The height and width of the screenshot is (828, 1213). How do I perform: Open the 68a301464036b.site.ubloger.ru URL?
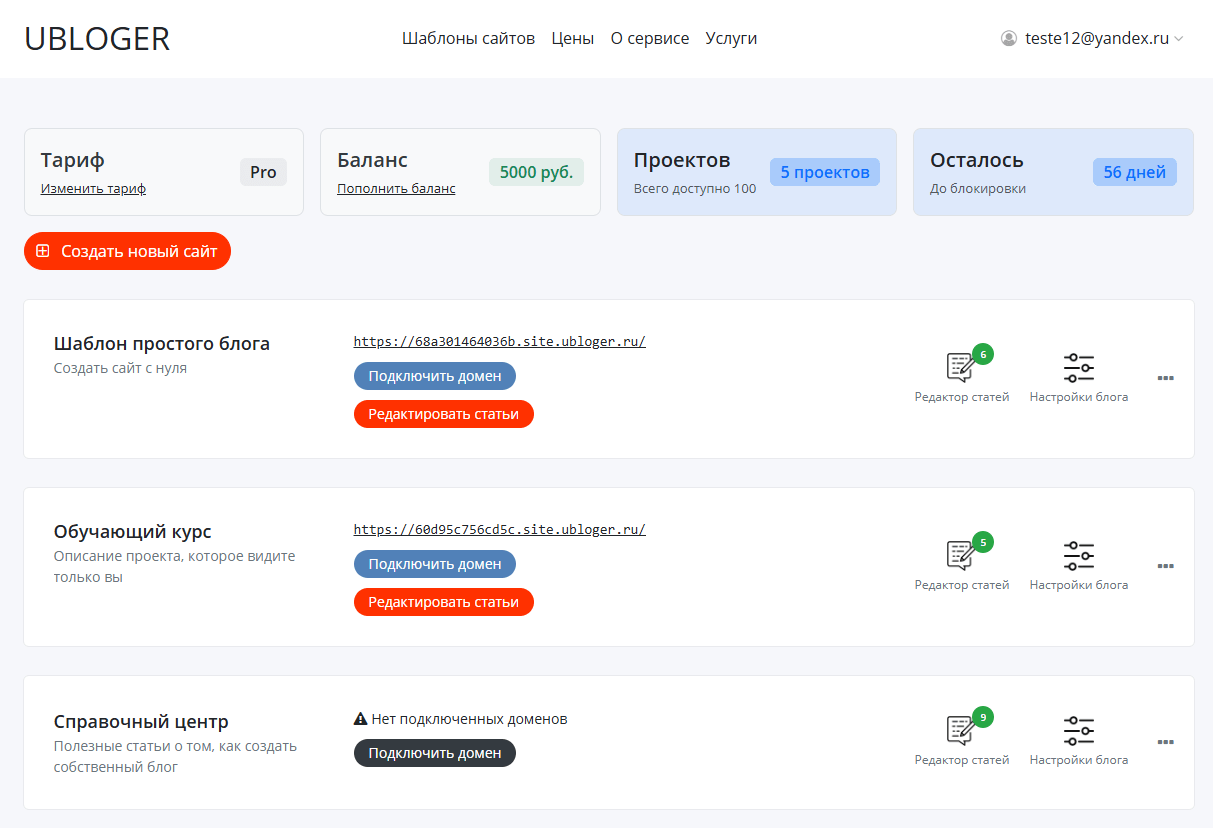pyautogui.click(x=499, y=341)
